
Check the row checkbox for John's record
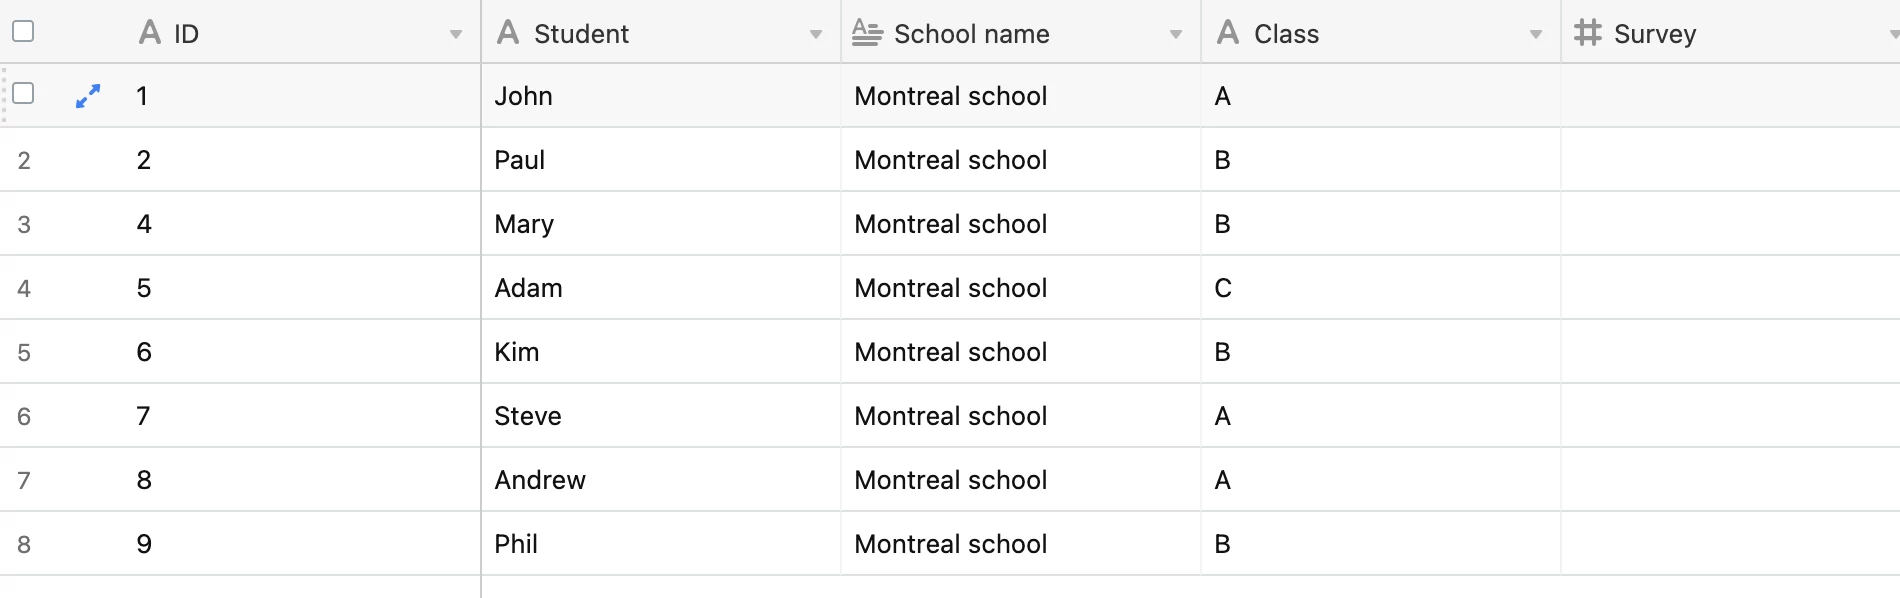(23, 93)
